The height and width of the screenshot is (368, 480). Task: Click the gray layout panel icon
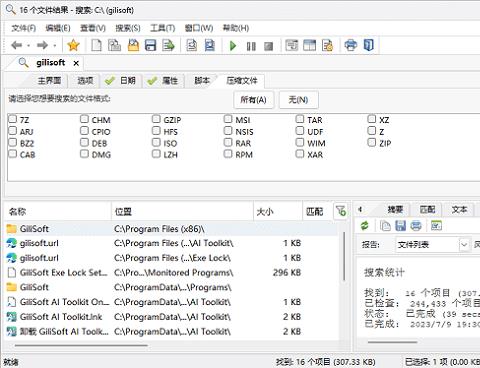click(x=292, y=45)
